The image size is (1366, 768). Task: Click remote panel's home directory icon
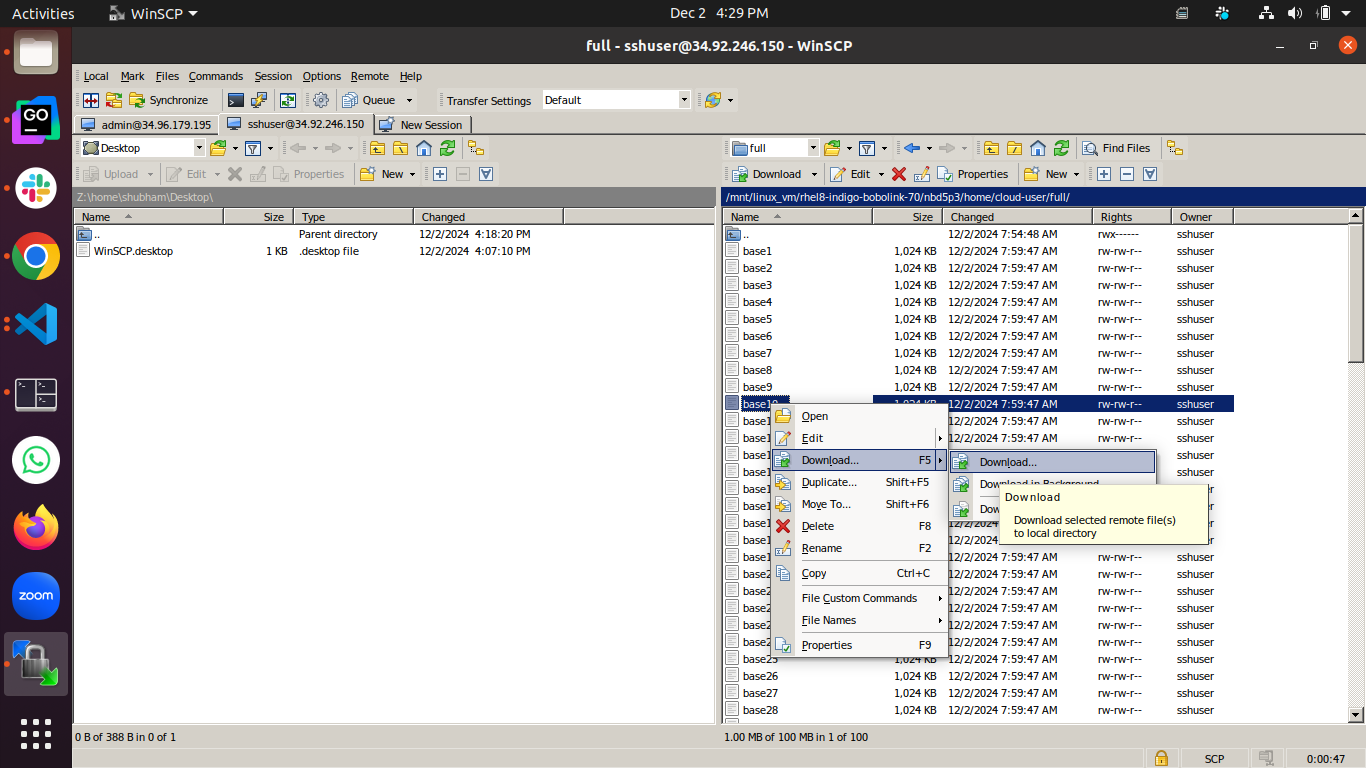pos(1038,148)
